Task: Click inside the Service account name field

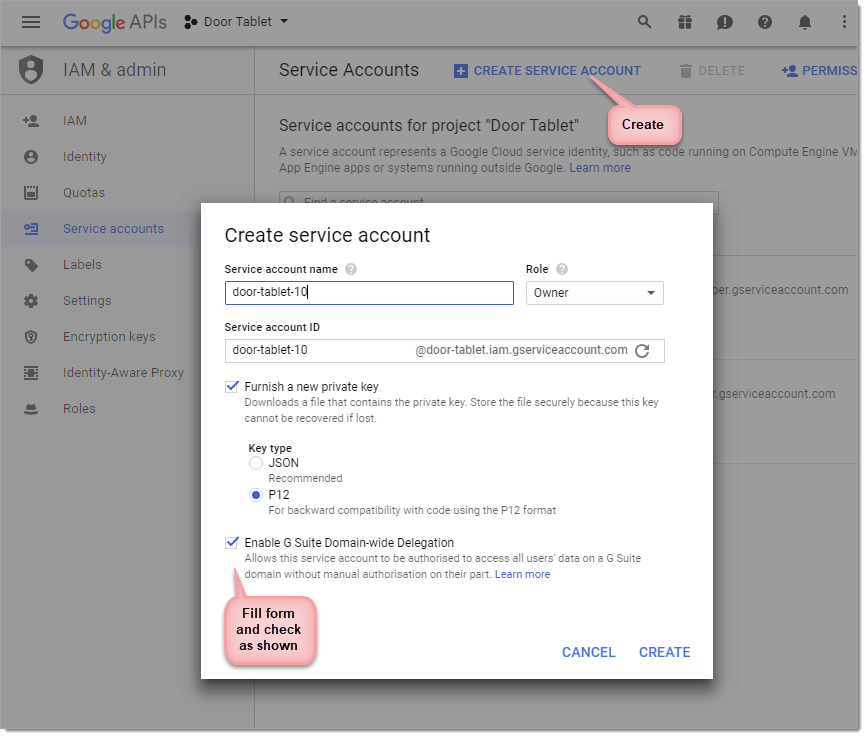Action: pyautogui.click(x=368, y=293)
